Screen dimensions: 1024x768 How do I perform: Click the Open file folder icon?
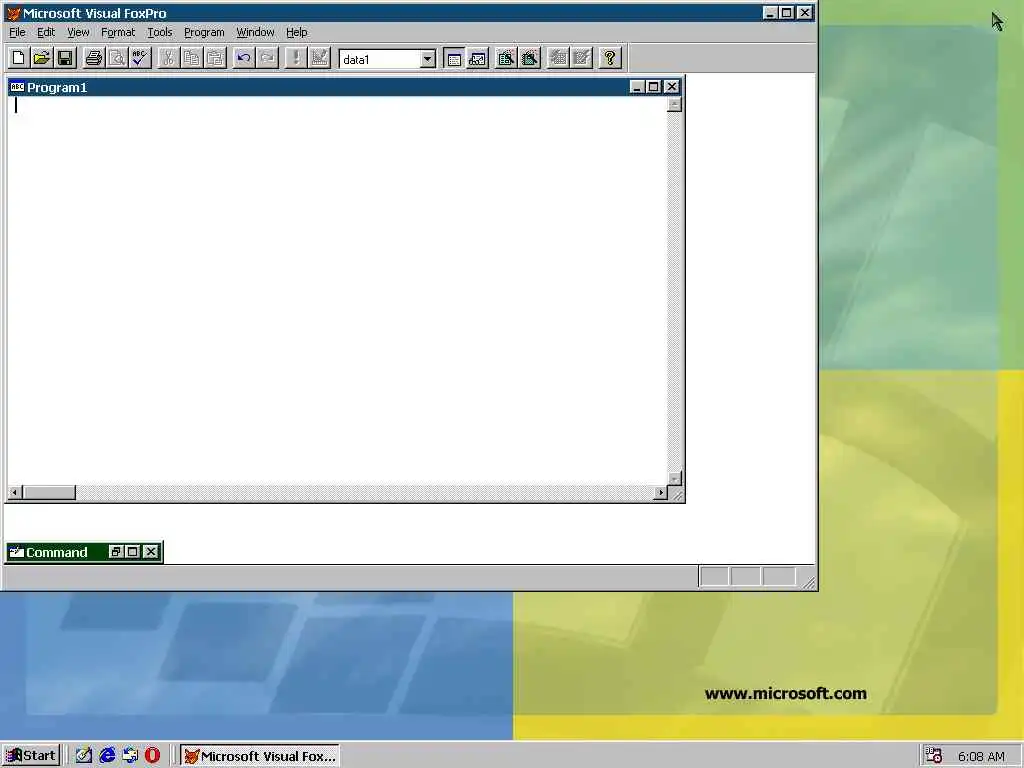tap(42, 58)
